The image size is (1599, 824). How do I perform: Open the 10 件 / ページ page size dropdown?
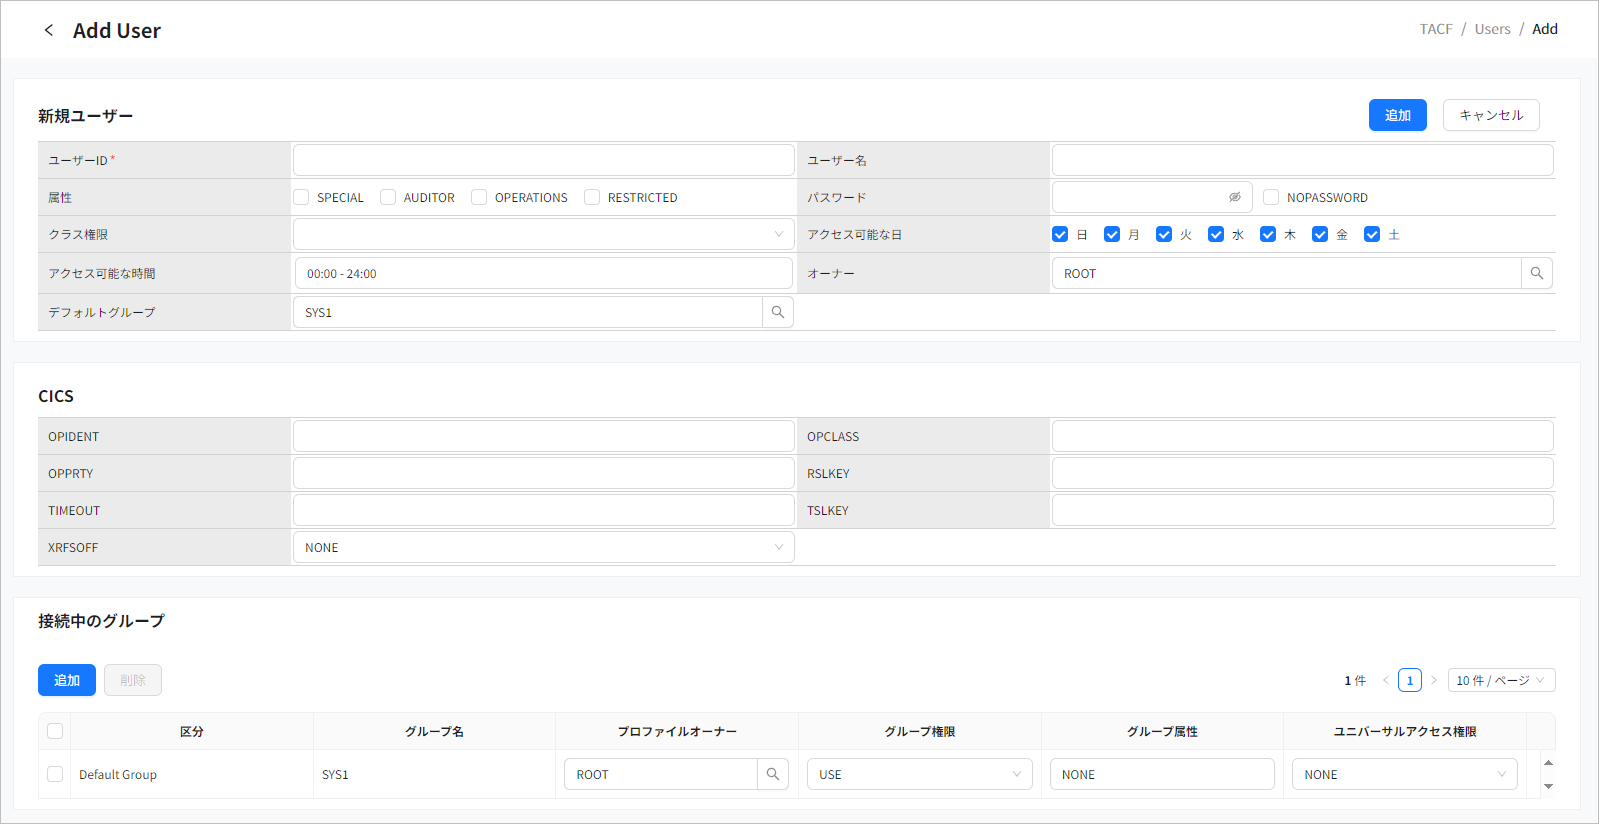[1500, 680]
